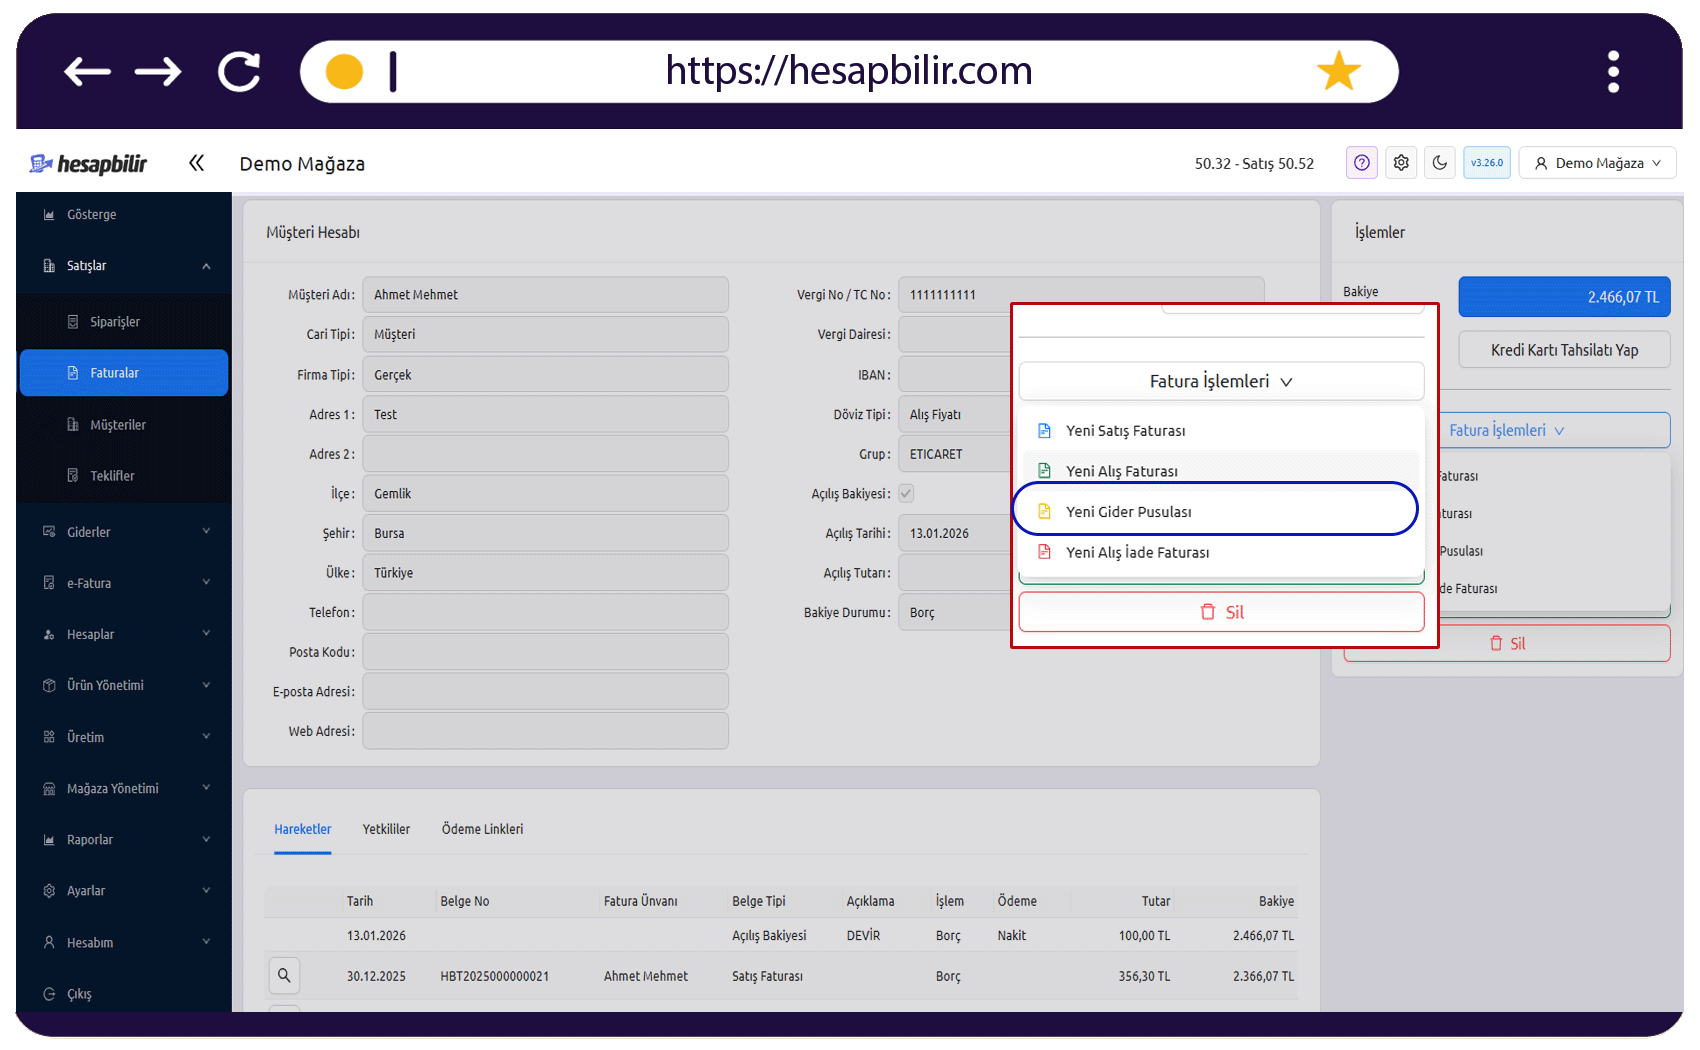Screen dimensions: 1700x1050
Task: Click Kredi Kartı Tahsilatı Yap button
Action: coord(1564,350)
